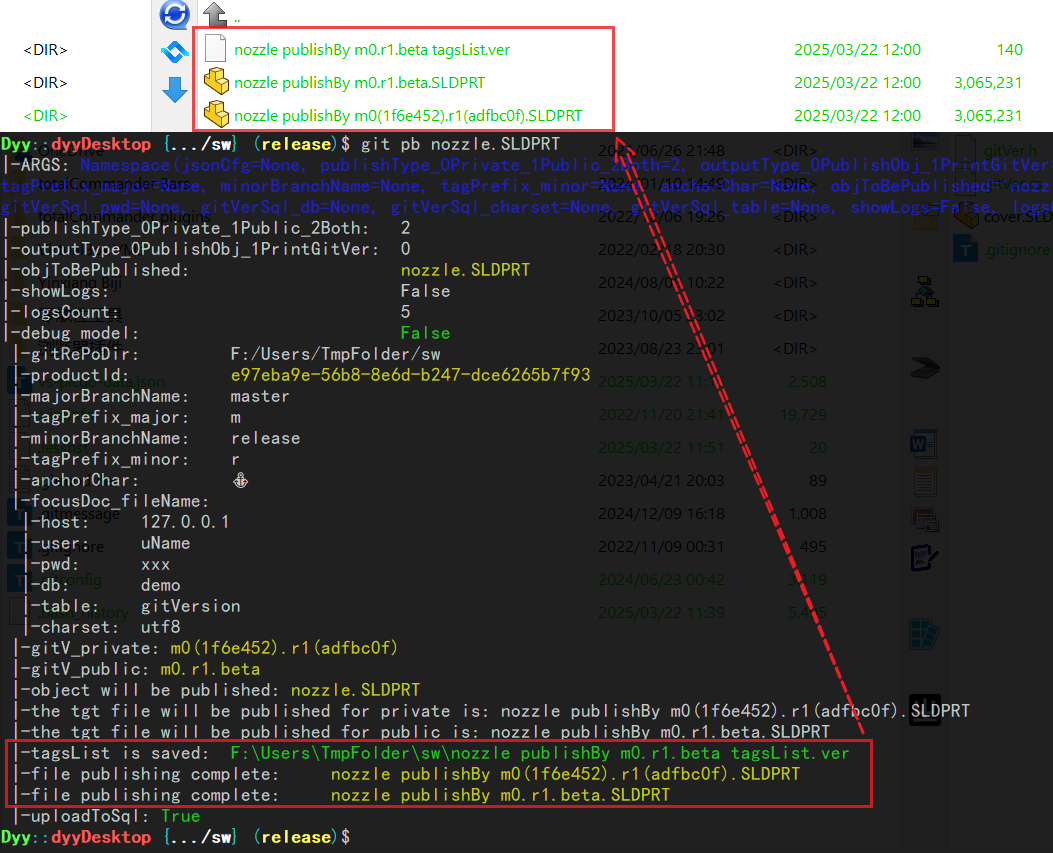The image size is (1053, 853).
Task: Click the cover.SLDPRT yellow part icon
Action: click(965, 217)
